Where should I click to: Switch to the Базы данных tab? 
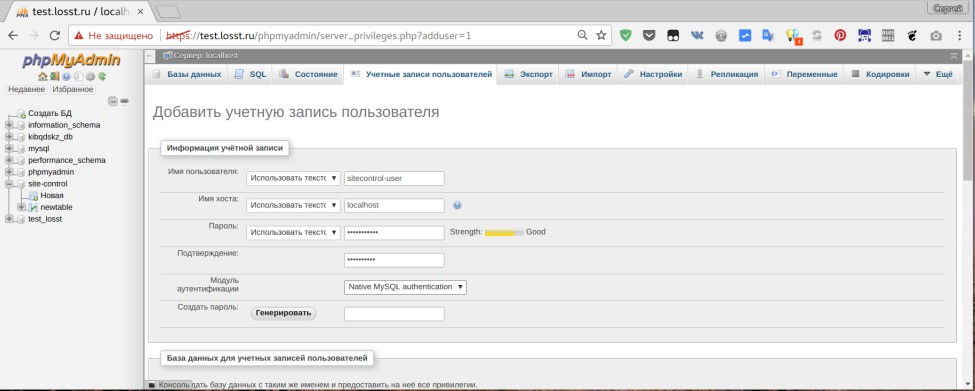pyautogui.click(x=187, y=74)
